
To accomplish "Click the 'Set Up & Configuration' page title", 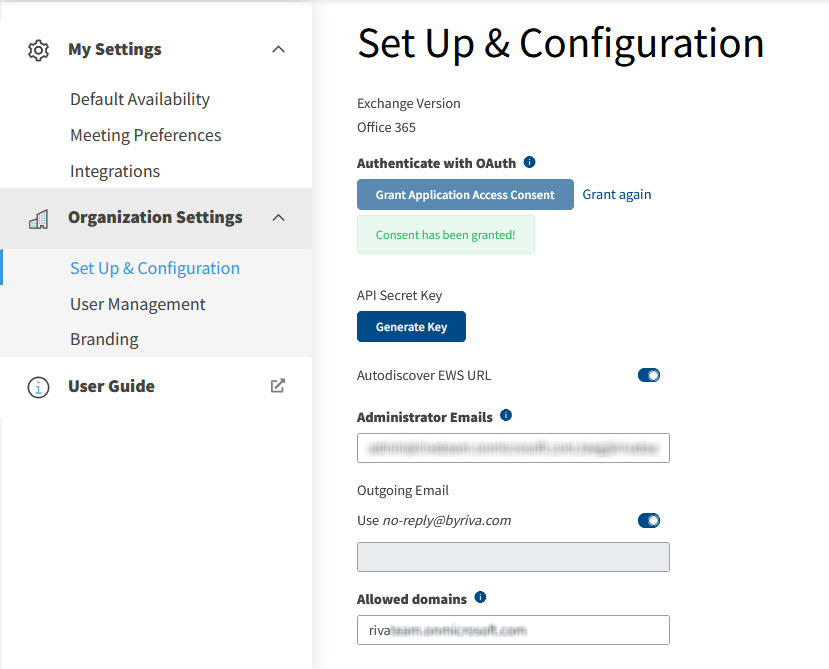I will click(561, 43).
